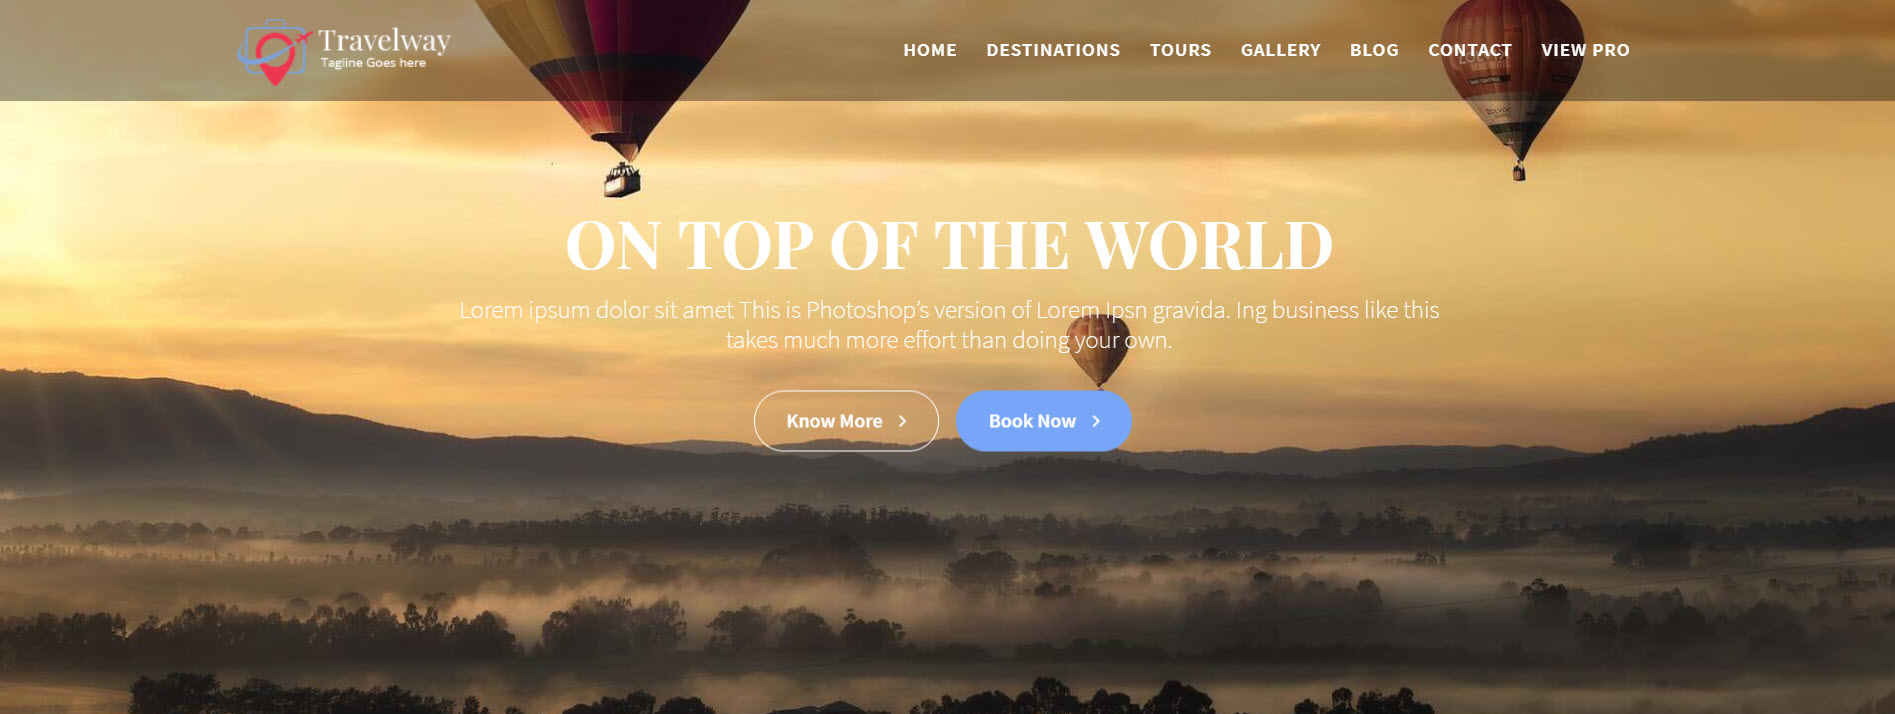Navigate to the Contact page link
The height and width of the screenshot is (714, 1895).
point(1470,50)
